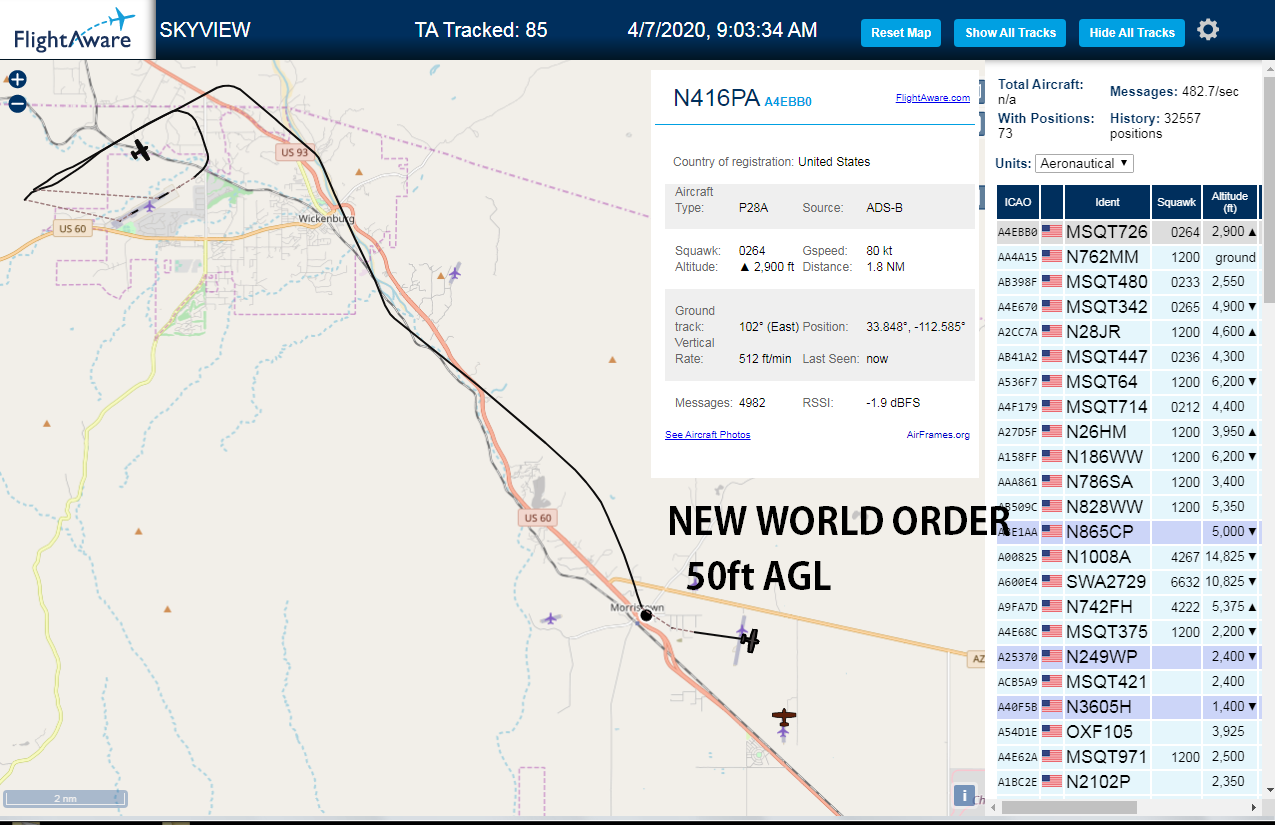Click Show All Tracks
1275x825 pixels.
[1010, 33]
